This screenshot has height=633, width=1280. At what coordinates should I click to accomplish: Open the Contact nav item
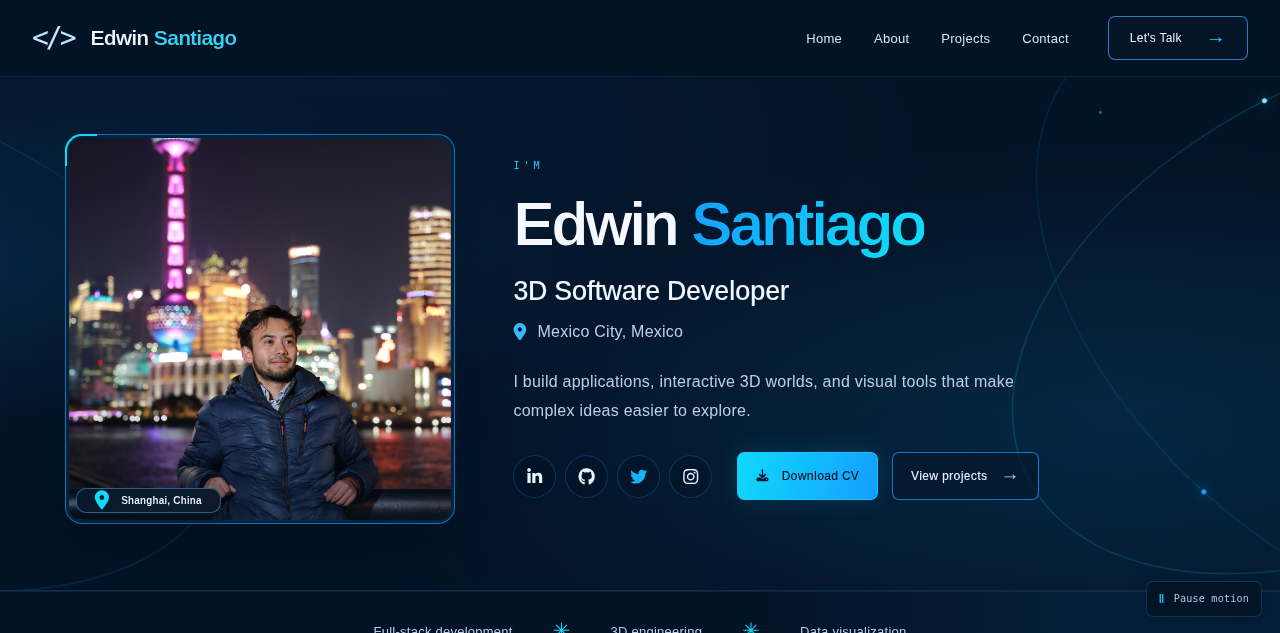(1045, 38)
